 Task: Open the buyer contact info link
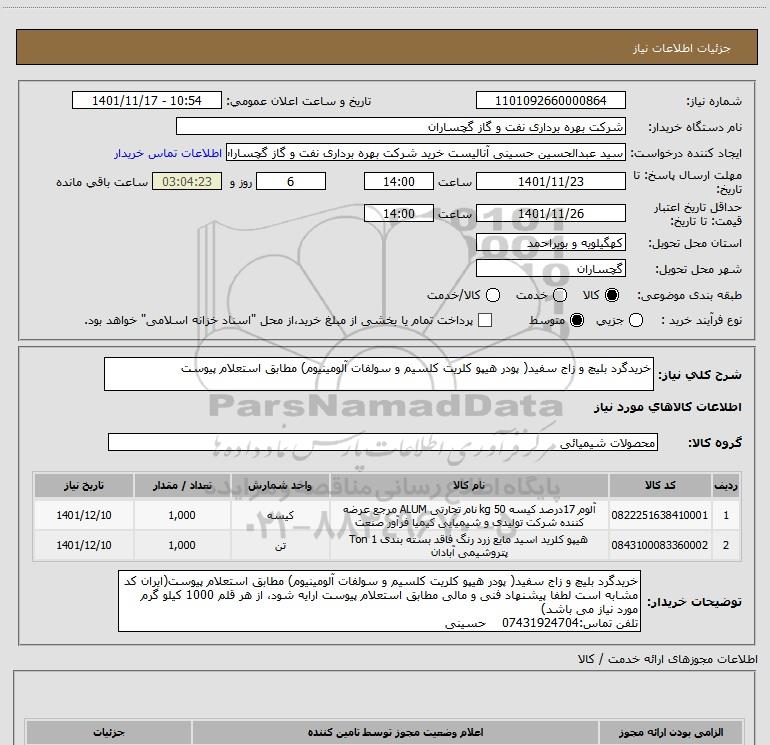click(x=168, y=153)
